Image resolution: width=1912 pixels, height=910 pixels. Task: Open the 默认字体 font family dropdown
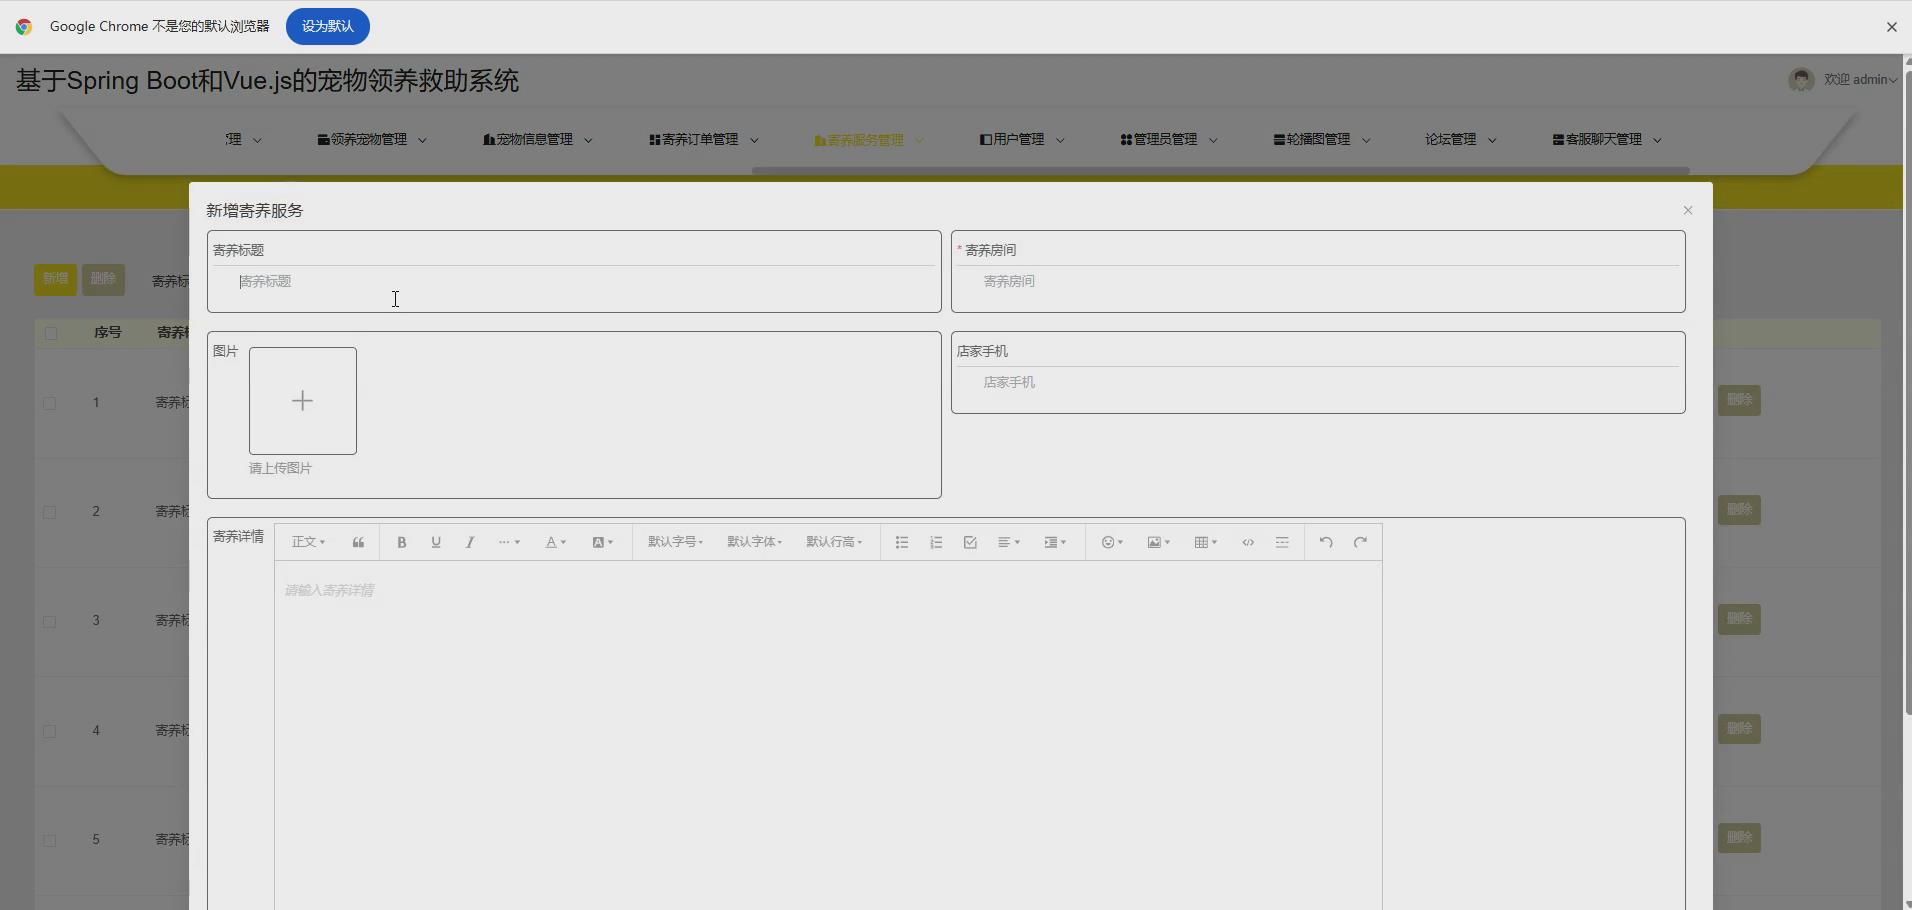(754, 542)
